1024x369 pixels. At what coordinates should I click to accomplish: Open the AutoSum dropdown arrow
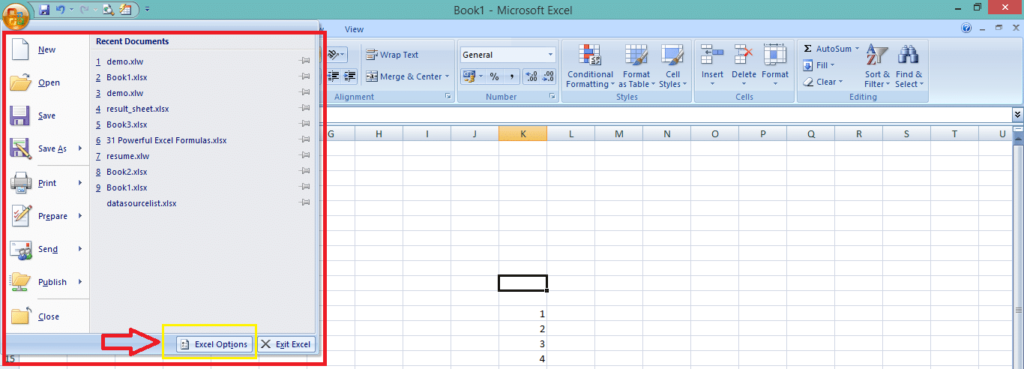coord(857,49)
